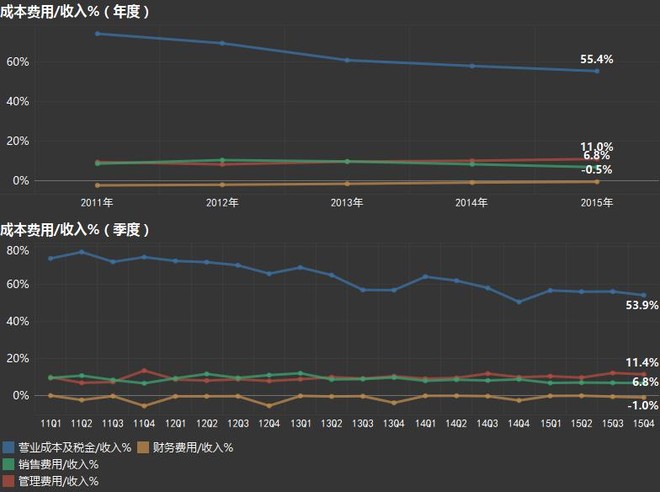Click the blue data point at 2013年
Viewport: 660px width, 492px height.
(347, 60)
